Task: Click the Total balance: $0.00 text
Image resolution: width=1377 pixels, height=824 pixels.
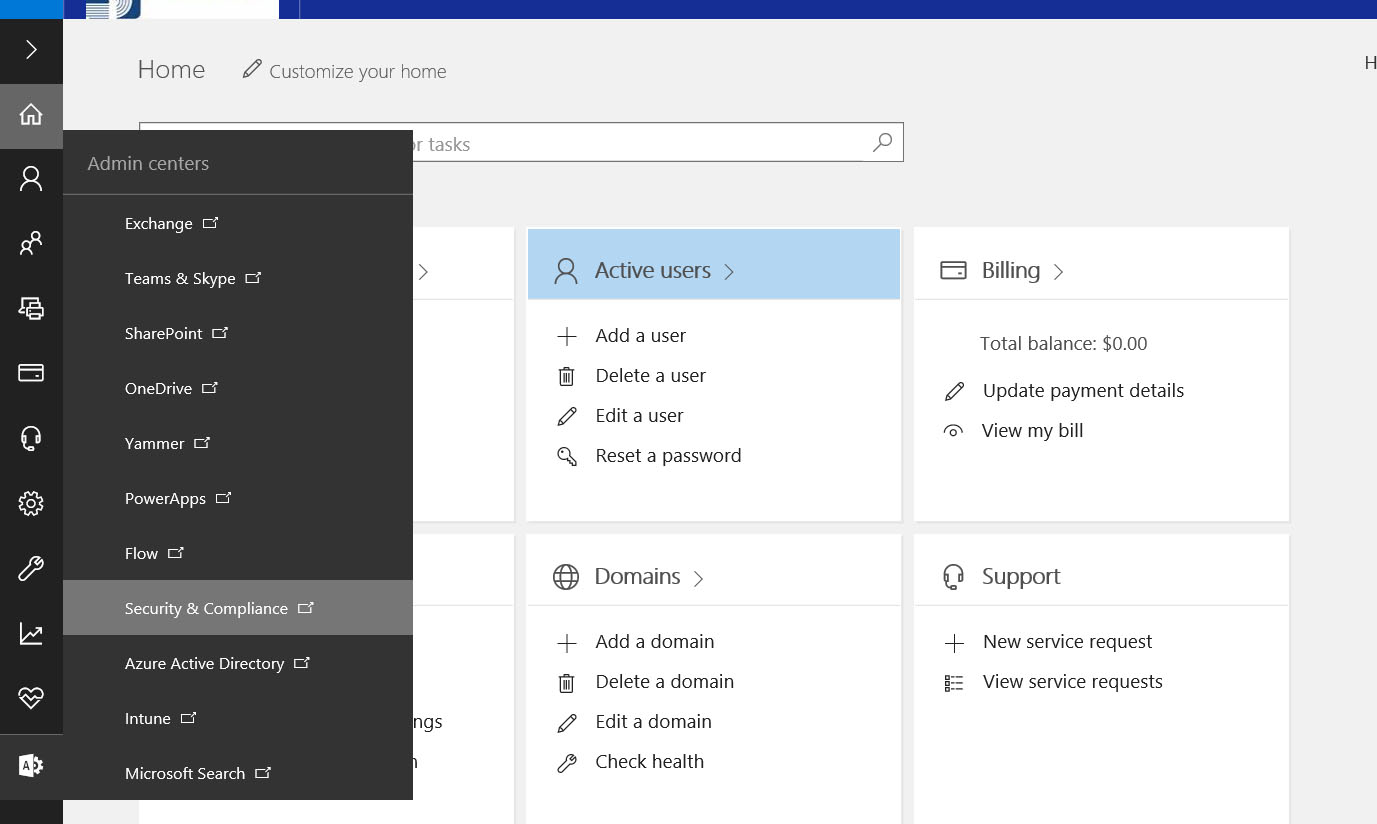Action: (1063, 343)
